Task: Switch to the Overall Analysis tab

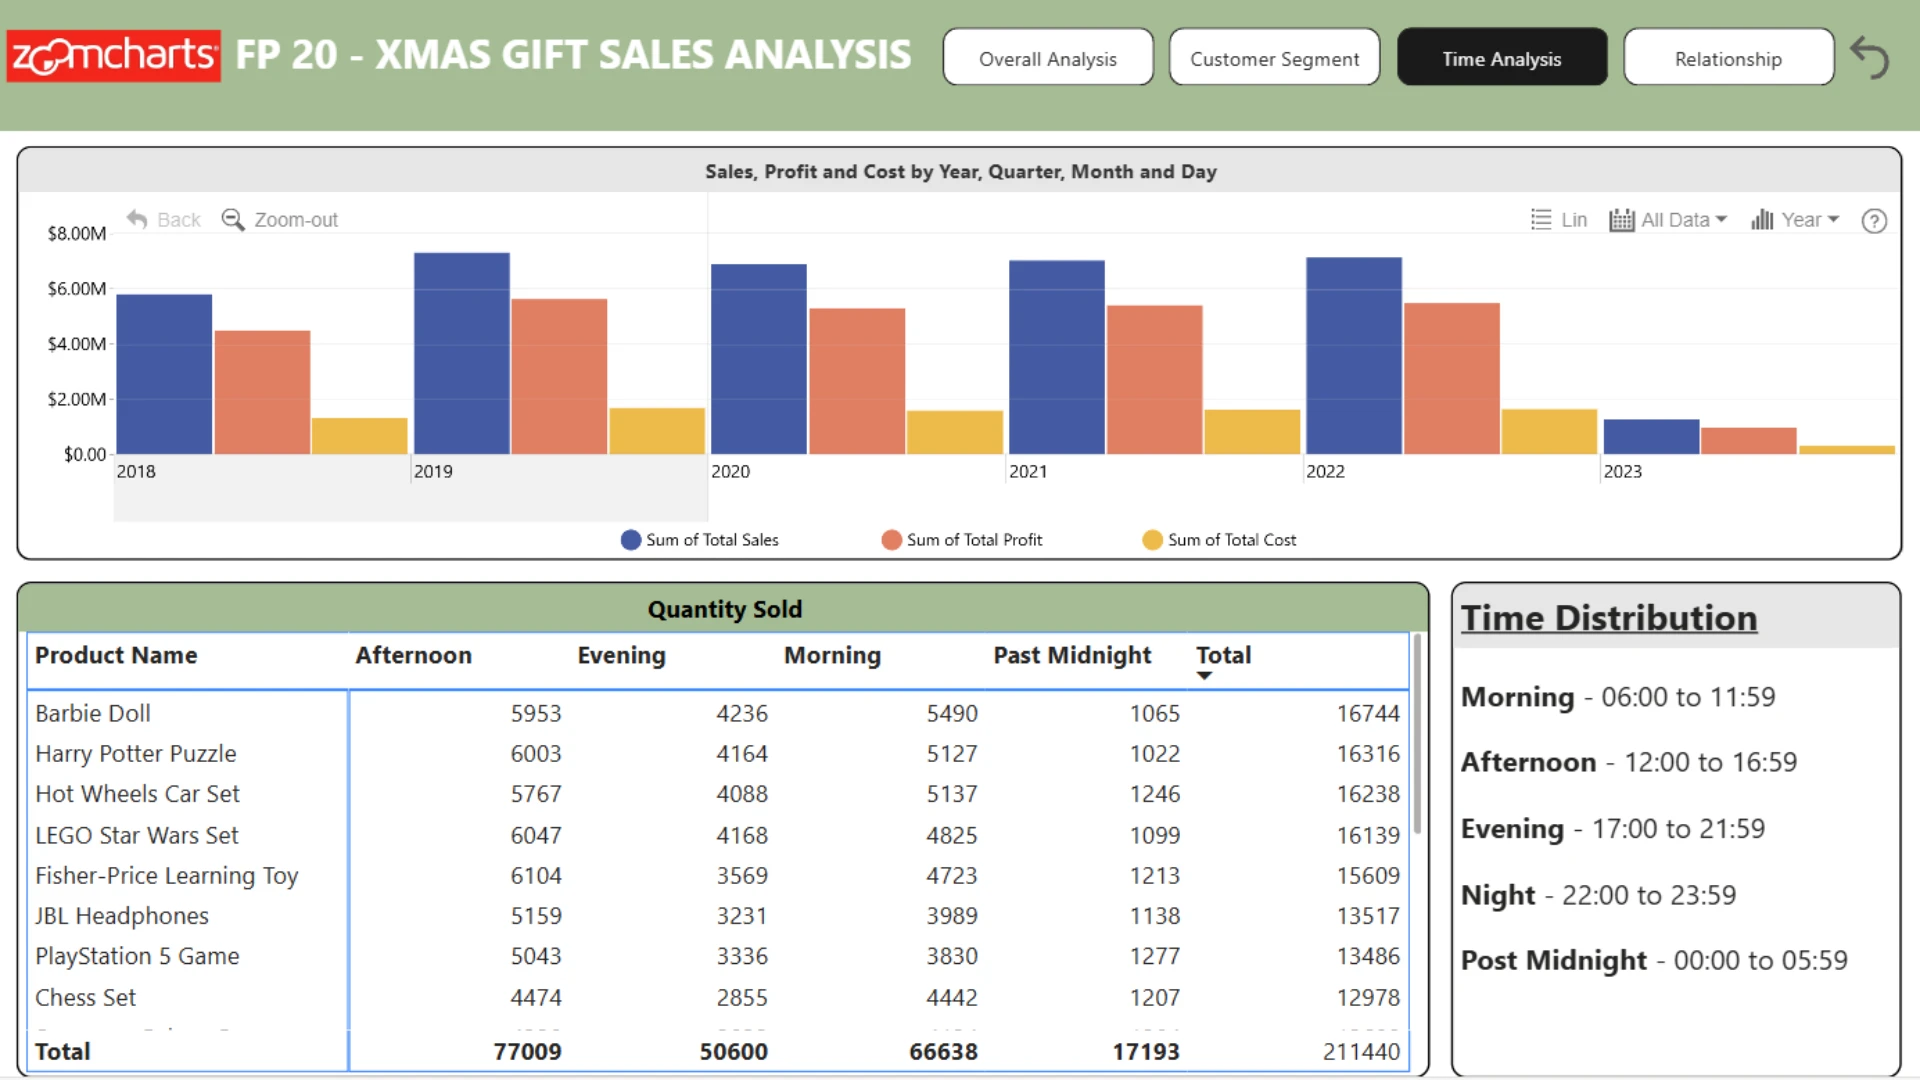Action: point(1048,57)
